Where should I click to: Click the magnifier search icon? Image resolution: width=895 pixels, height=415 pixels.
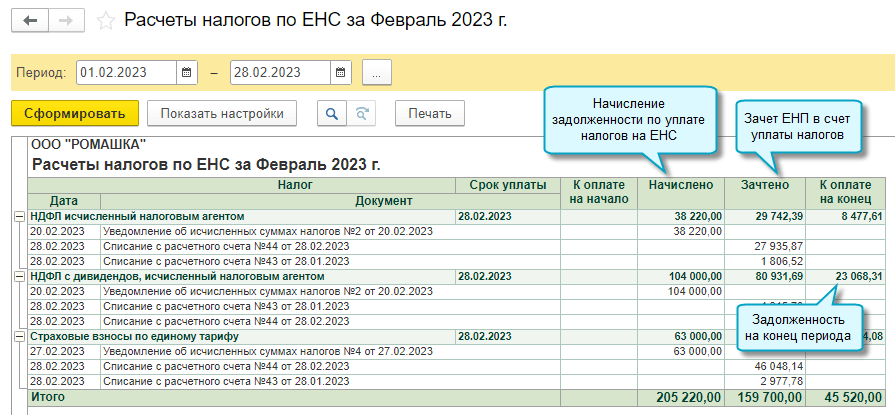coord(331,113)
